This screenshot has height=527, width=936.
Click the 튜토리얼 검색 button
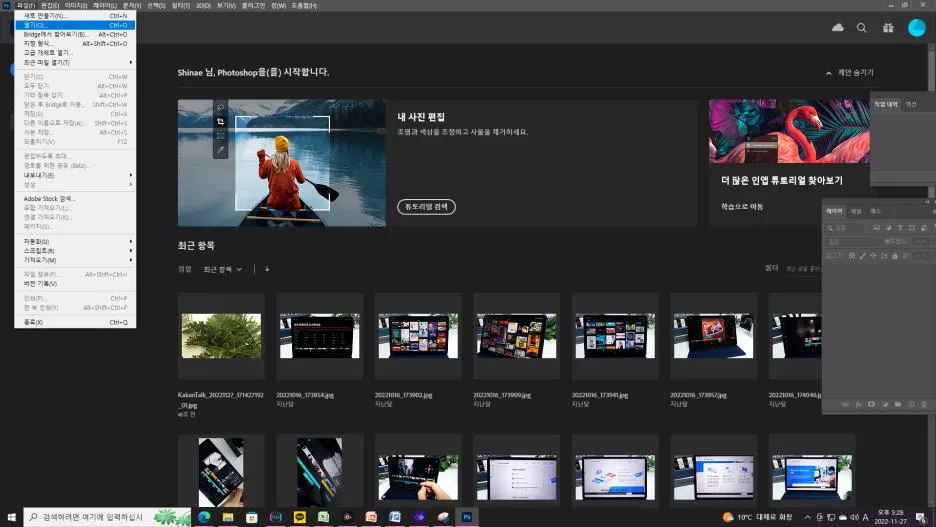point(426,206)
